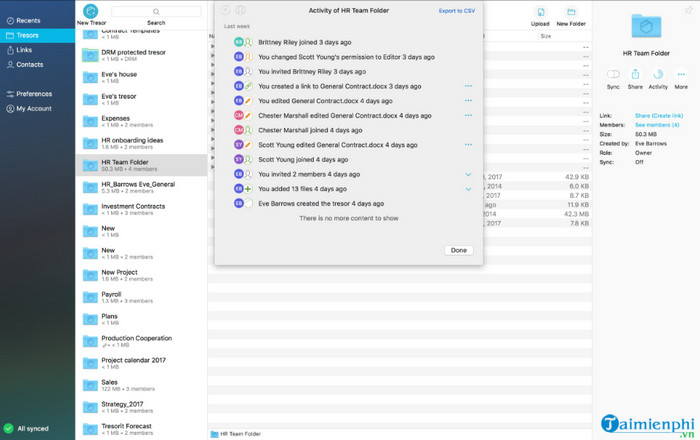
Task: Open the ellipsis menu on Scott Young edited row
Action: [468, 145]
